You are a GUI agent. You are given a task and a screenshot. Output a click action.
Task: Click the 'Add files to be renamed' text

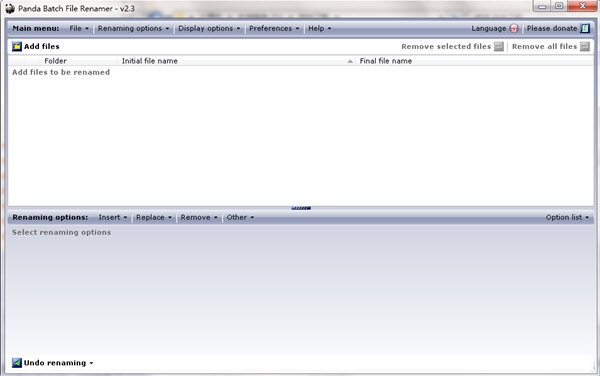[x=61, y=72]
